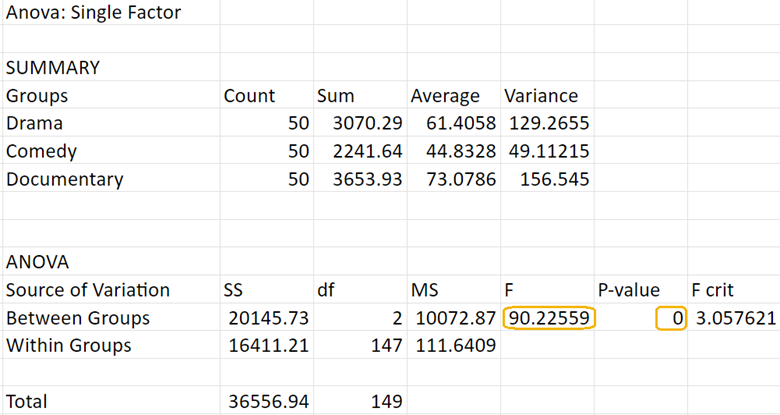780x415 pixels.
Task: Select the Comedy group label cell
Action: pos(41,152)
